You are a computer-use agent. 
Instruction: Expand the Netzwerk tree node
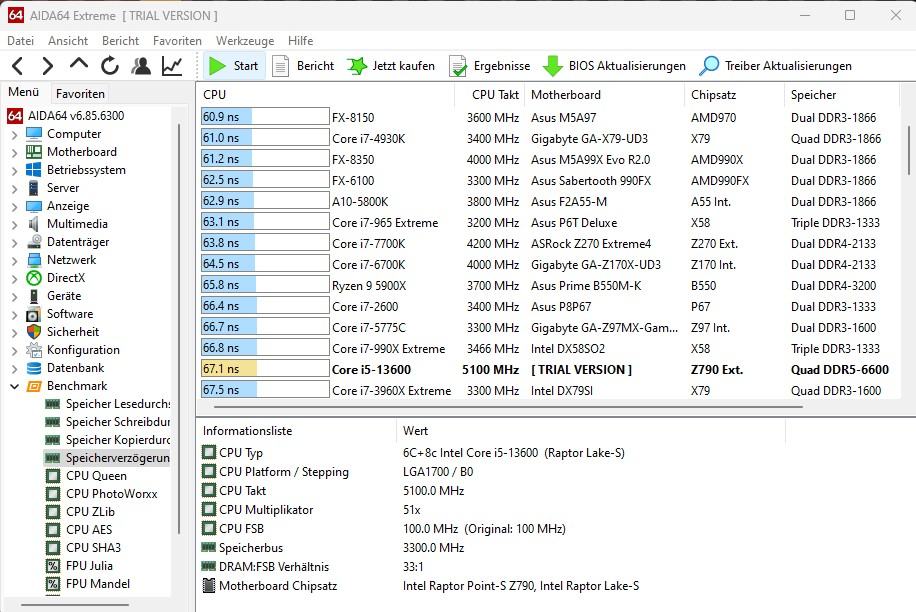(x=15, y=260)
